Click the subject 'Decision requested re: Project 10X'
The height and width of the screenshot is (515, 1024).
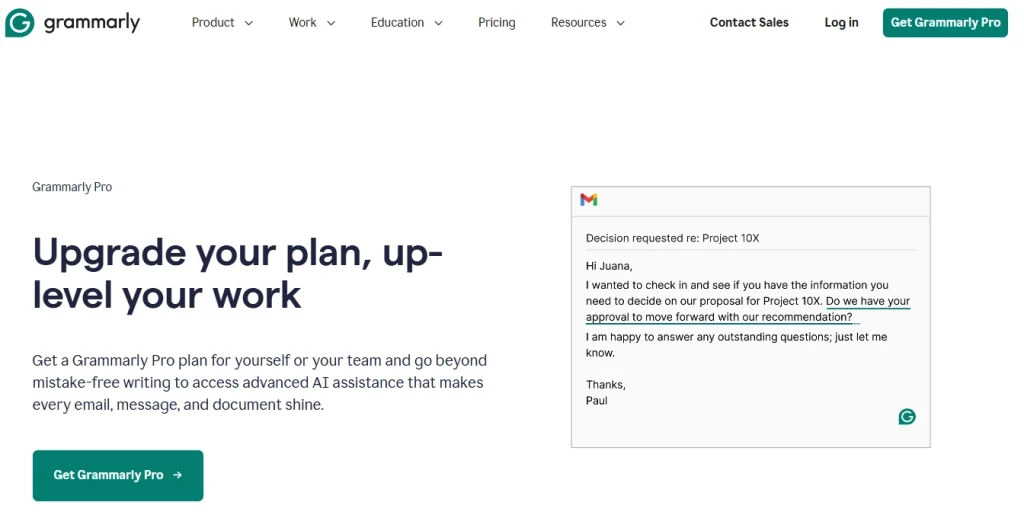pos(672,238)
